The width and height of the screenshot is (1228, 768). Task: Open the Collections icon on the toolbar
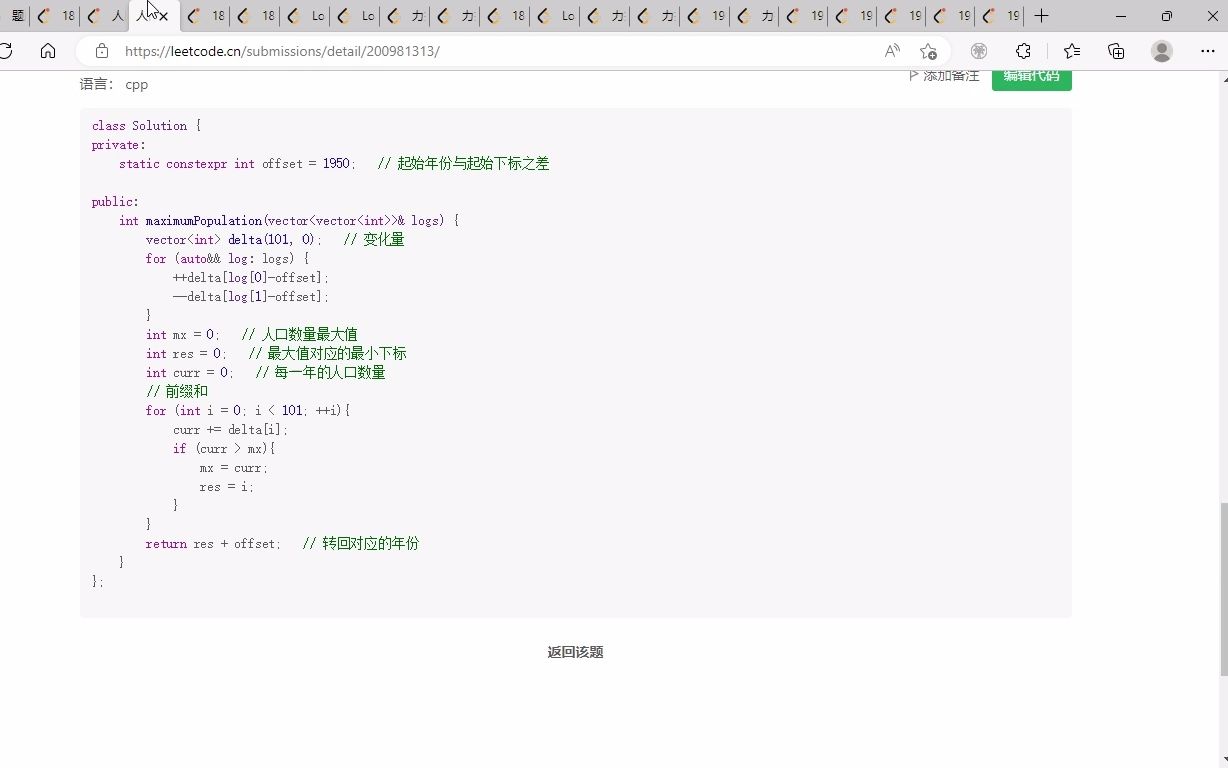tap(1115, 51)
